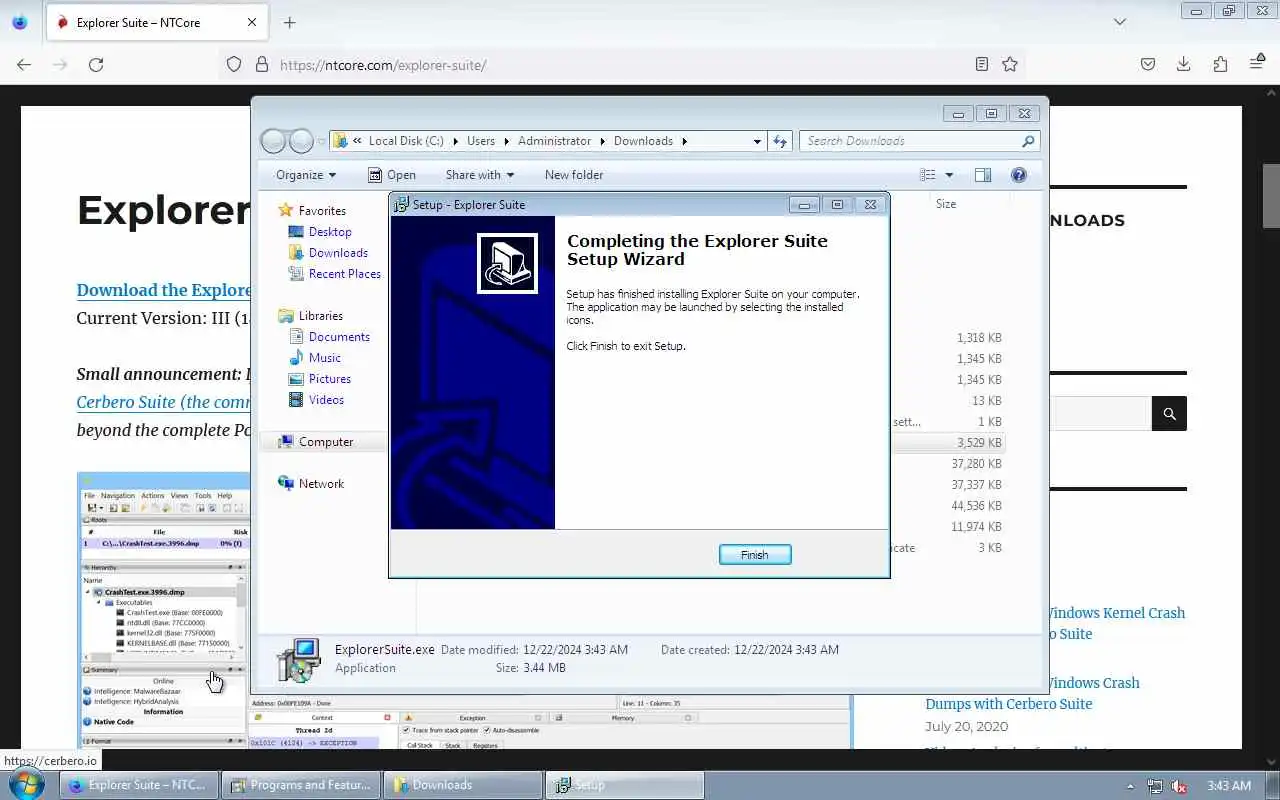Show site padlock connection info
Viewport: 1280px width, 800px height.
click(262, 64)
